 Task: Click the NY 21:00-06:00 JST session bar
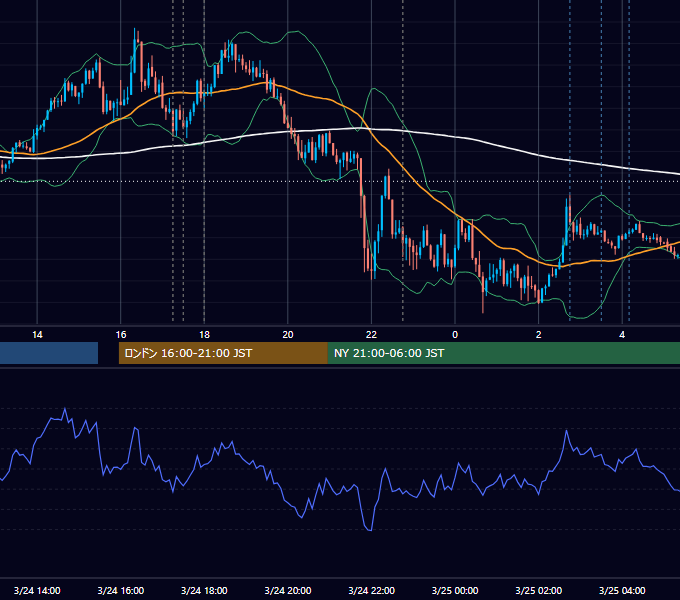pos(503,353)
